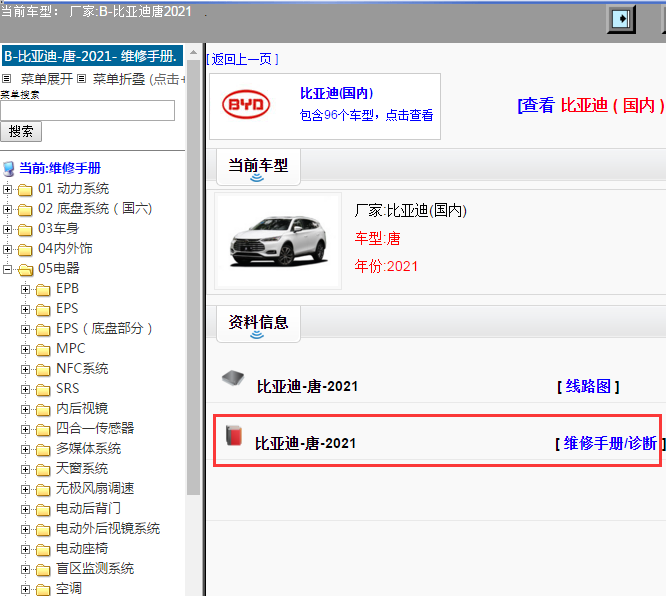The image size is (666, 596).
Task: Click the red repair manual book icon
Action: pyautogui.click(x=234, y=435)
